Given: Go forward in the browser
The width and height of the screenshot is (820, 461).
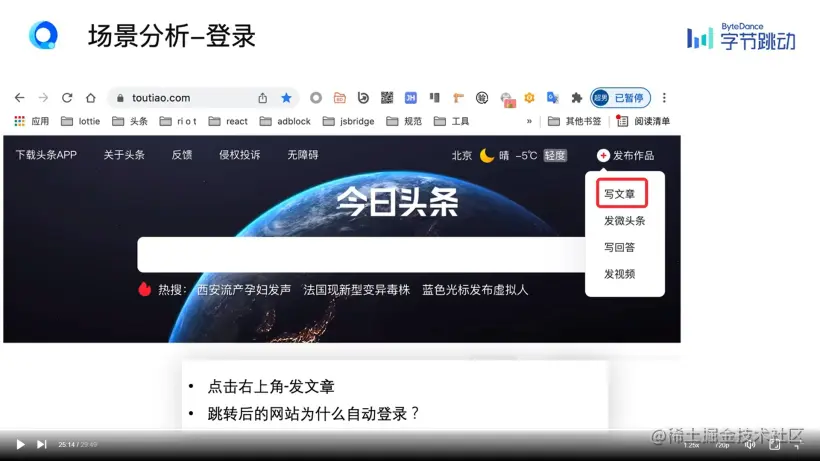Looking at the screenshot, I should pyautogui.click(x=43, y=98).
